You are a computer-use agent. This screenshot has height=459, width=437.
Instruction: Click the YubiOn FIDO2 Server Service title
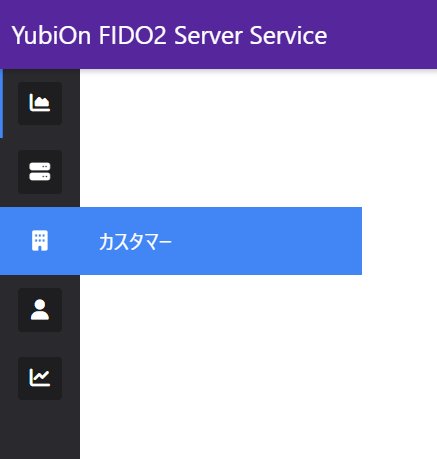[x=169, y=35]
